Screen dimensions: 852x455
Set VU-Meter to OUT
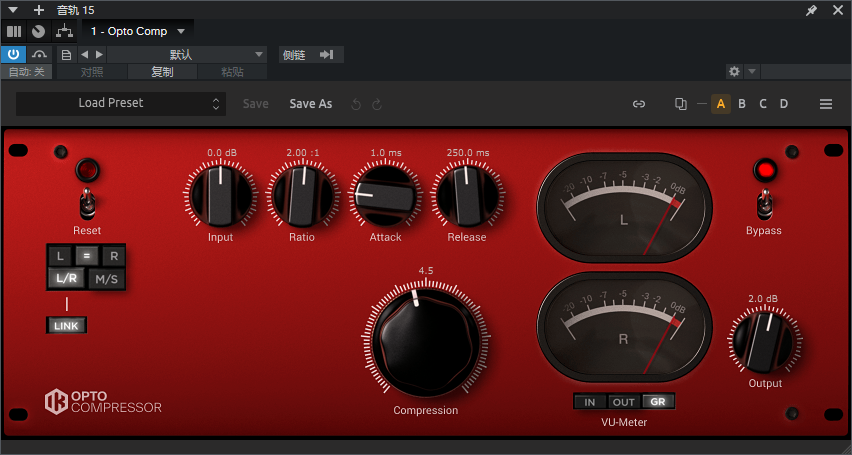[624, 402]
